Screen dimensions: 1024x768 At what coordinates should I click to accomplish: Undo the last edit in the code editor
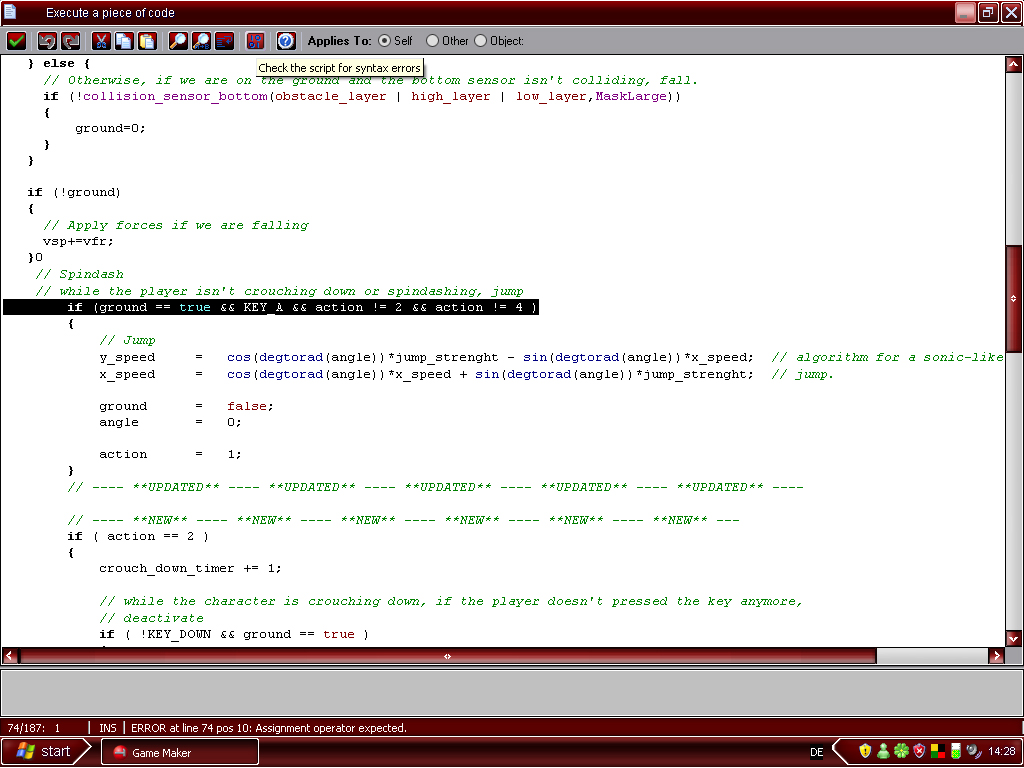pyautogui.click(x=47, y=41)
